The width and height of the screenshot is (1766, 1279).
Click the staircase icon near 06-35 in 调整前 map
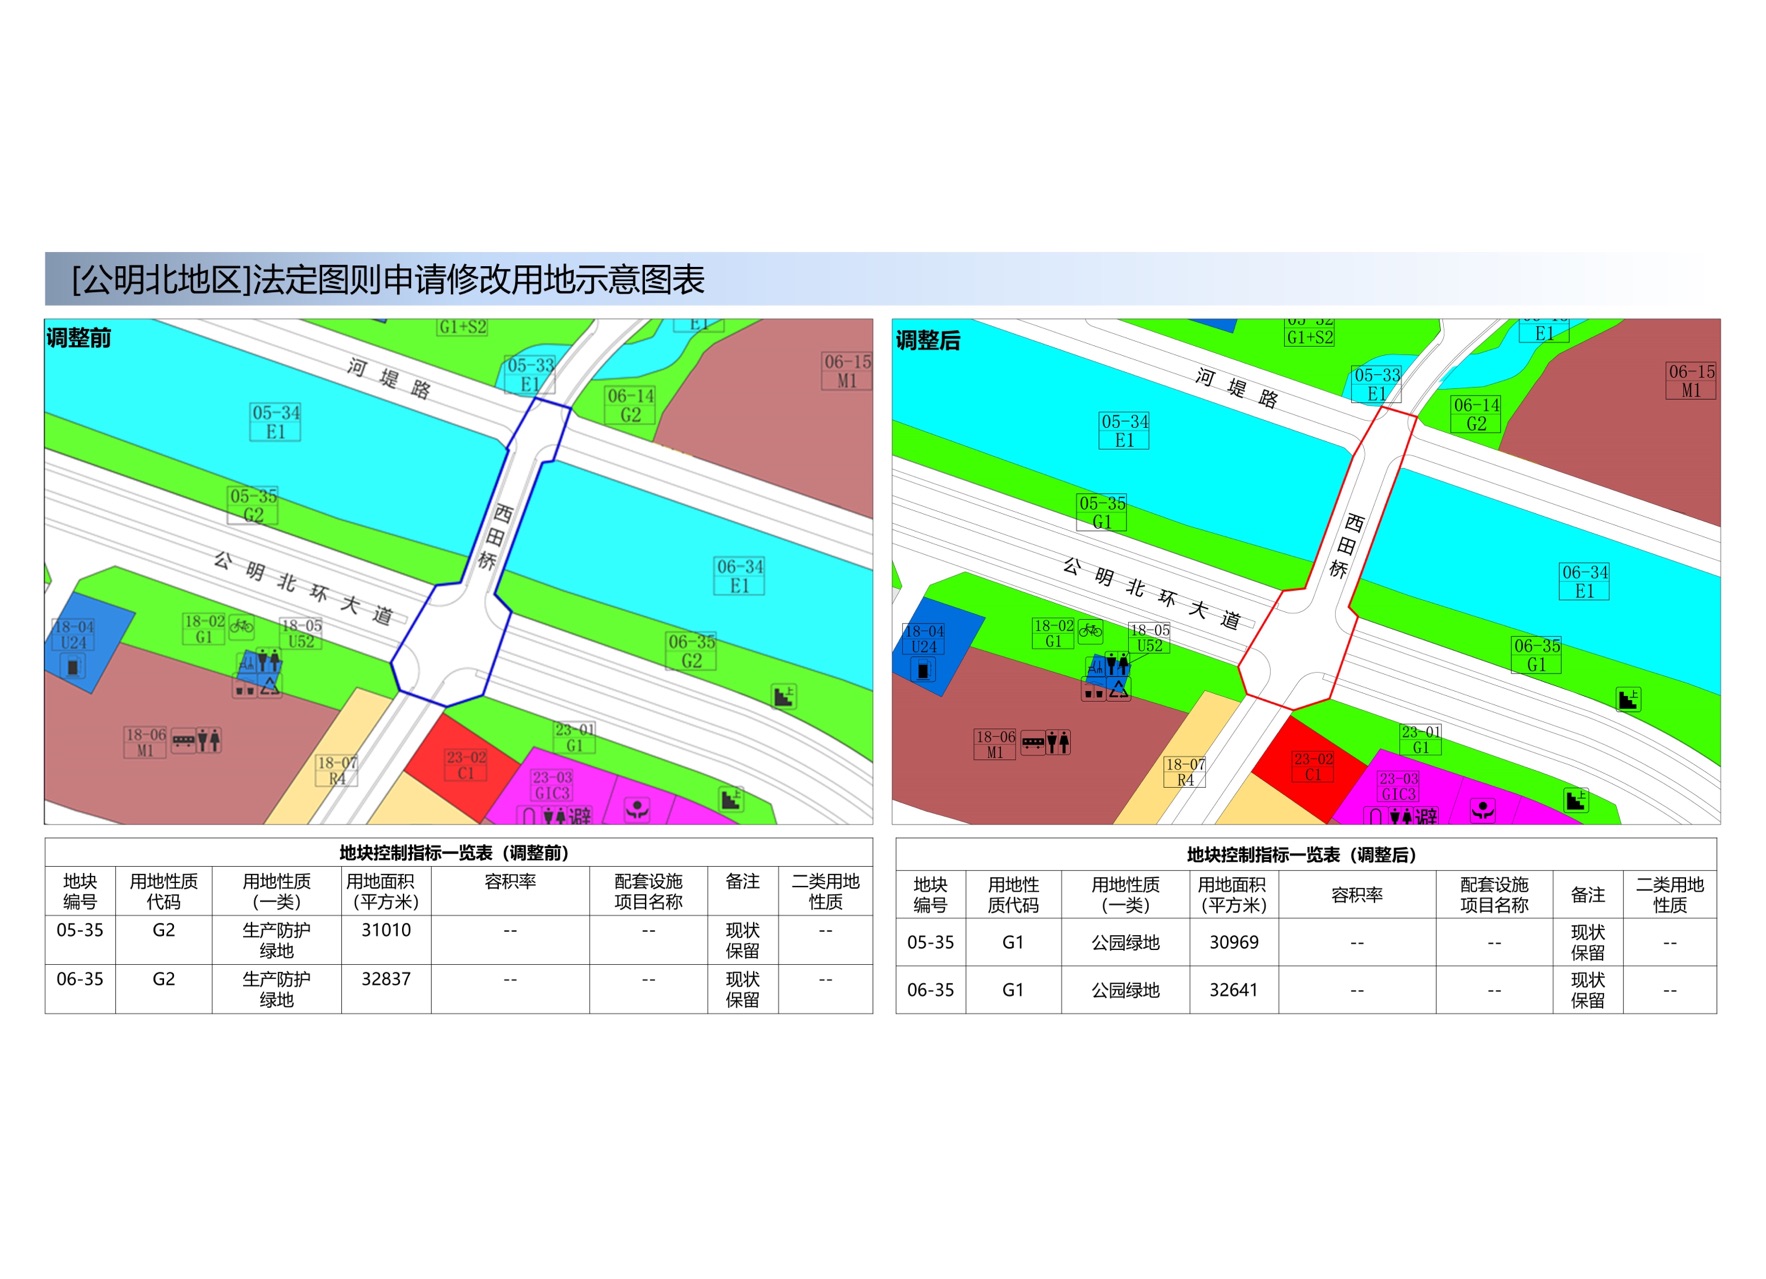click(783, 697)
